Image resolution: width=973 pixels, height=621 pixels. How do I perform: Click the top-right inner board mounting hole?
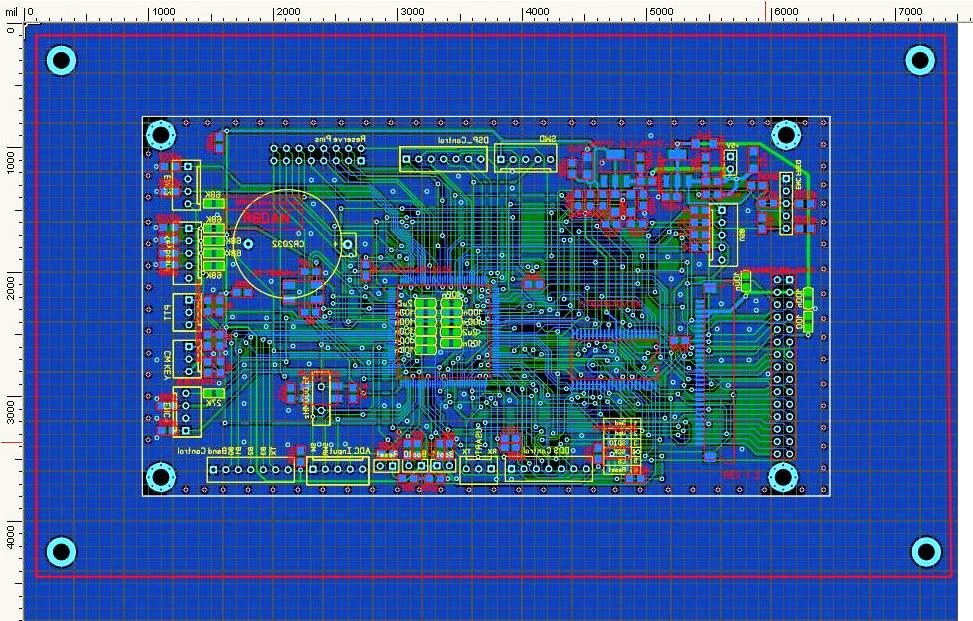coord(785,134)
